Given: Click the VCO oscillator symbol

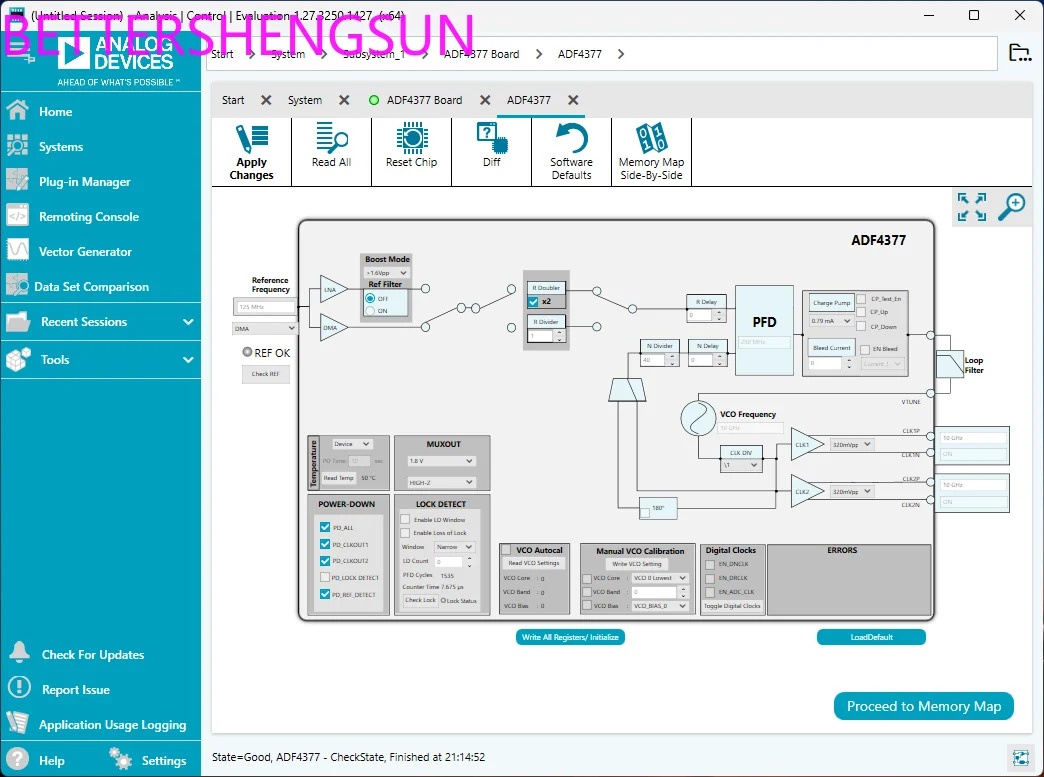Looking at the screenshot, I should (698, 418).
